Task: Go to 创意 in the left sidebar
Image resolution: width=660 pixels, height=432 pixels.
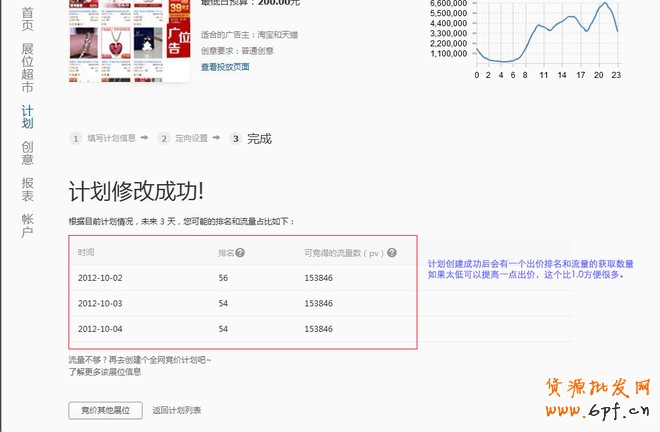Action: (27, 152)
